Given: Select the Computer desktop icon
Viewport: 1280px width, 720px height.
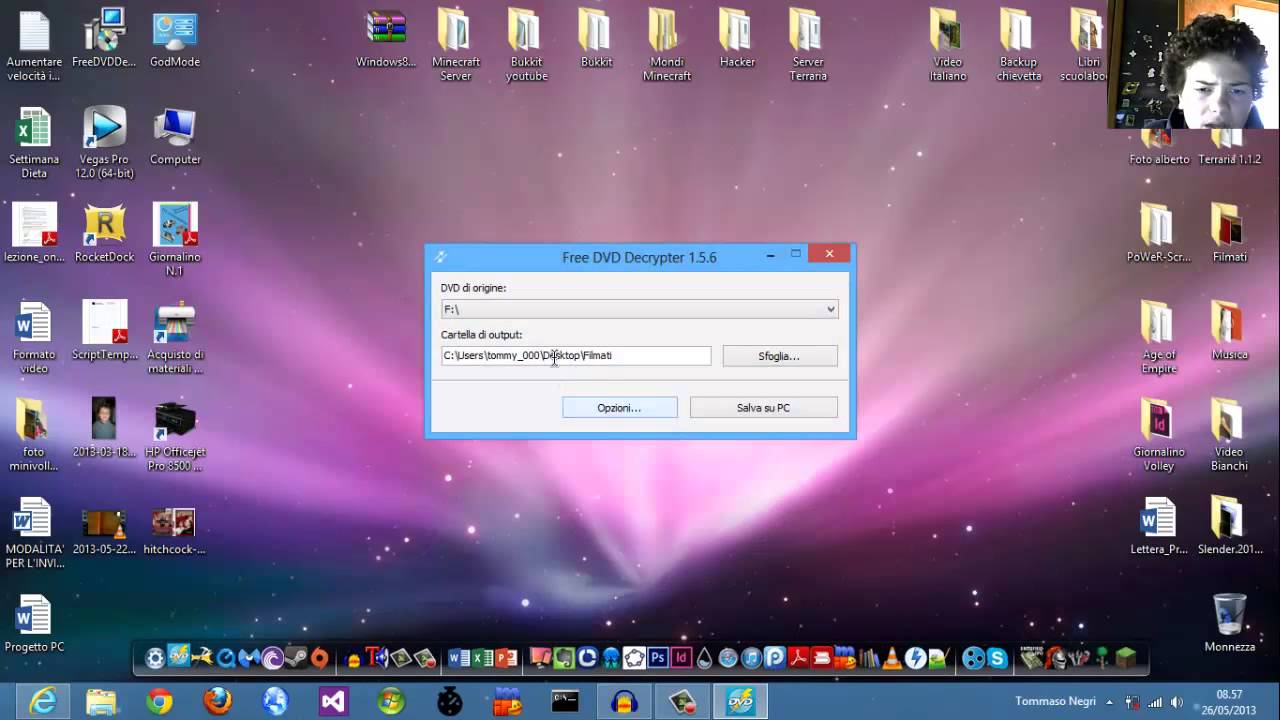Looking at the screenshot, I should point(175,137).
